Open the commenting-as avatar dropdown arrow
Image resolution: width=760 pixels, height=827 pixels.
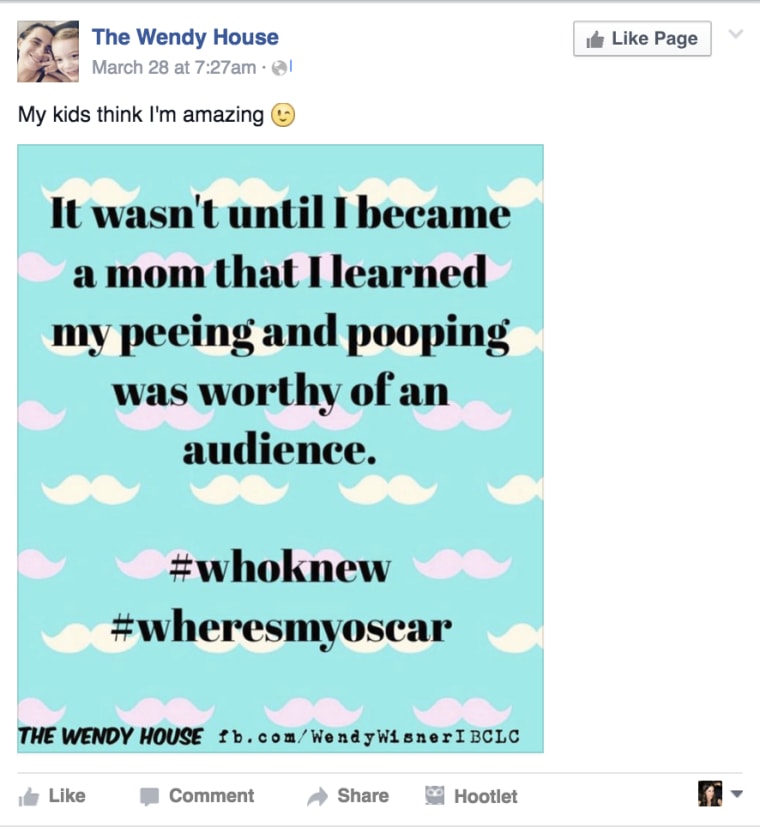coord(737,793)
